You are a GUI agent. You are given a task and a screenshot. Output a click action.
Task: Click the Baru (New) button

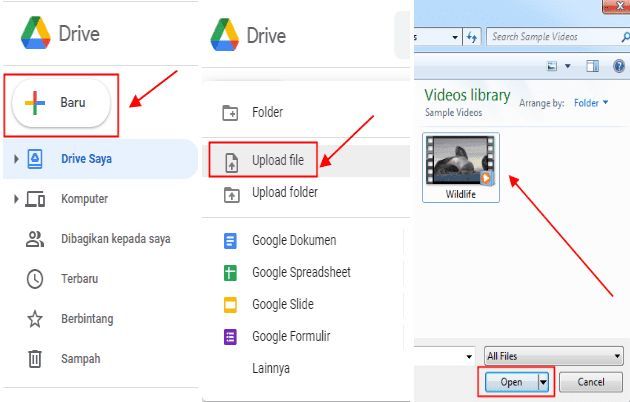click(x=61, y=103)
